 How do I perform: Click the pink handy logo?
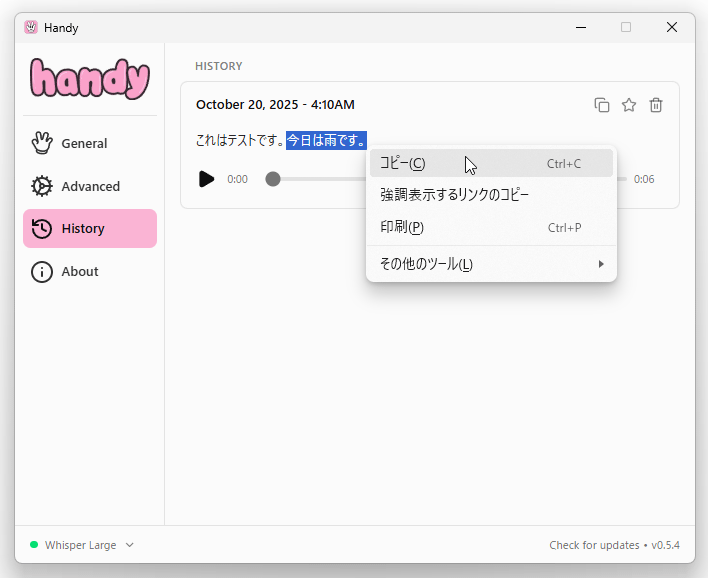[89, 79]
